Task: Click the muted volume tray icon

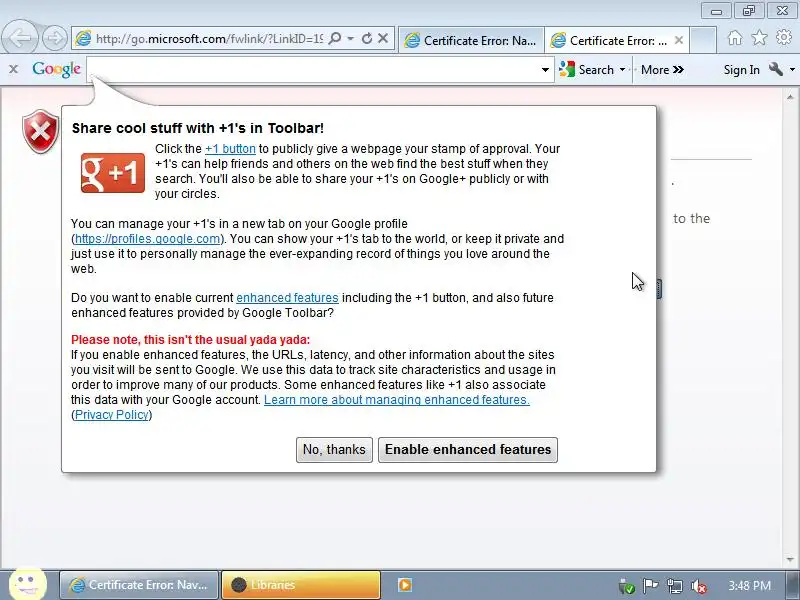Action: (698, 586)
